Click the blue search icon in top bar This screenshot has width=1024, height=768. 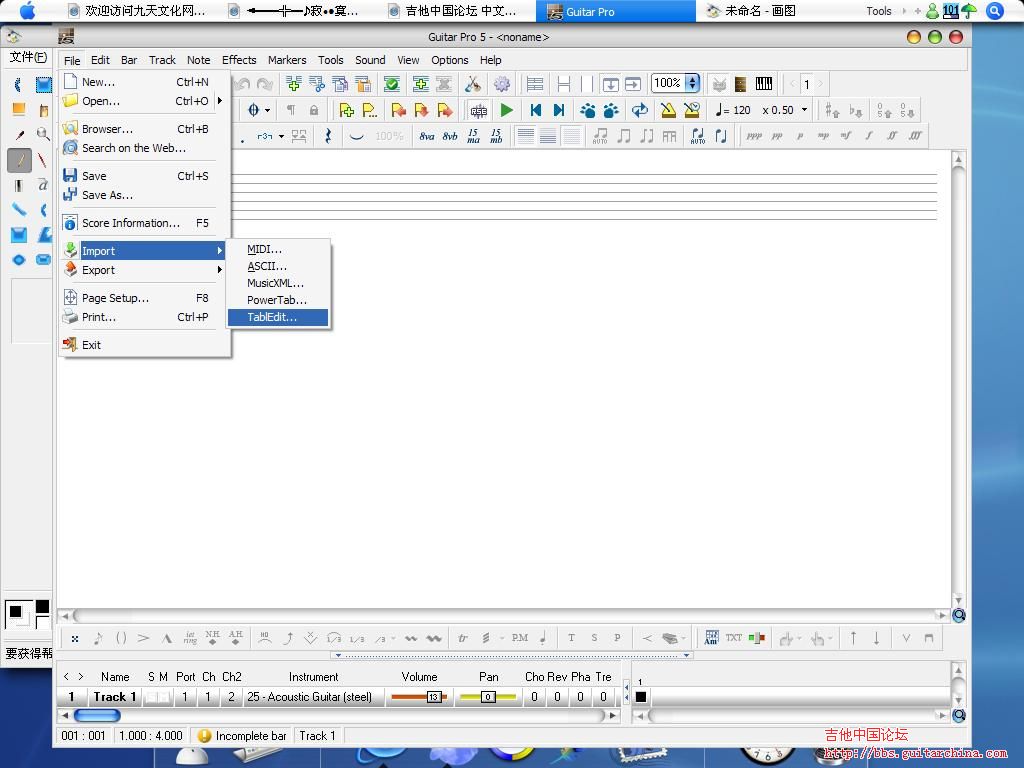pyautogui.click(x=995, y=11)
